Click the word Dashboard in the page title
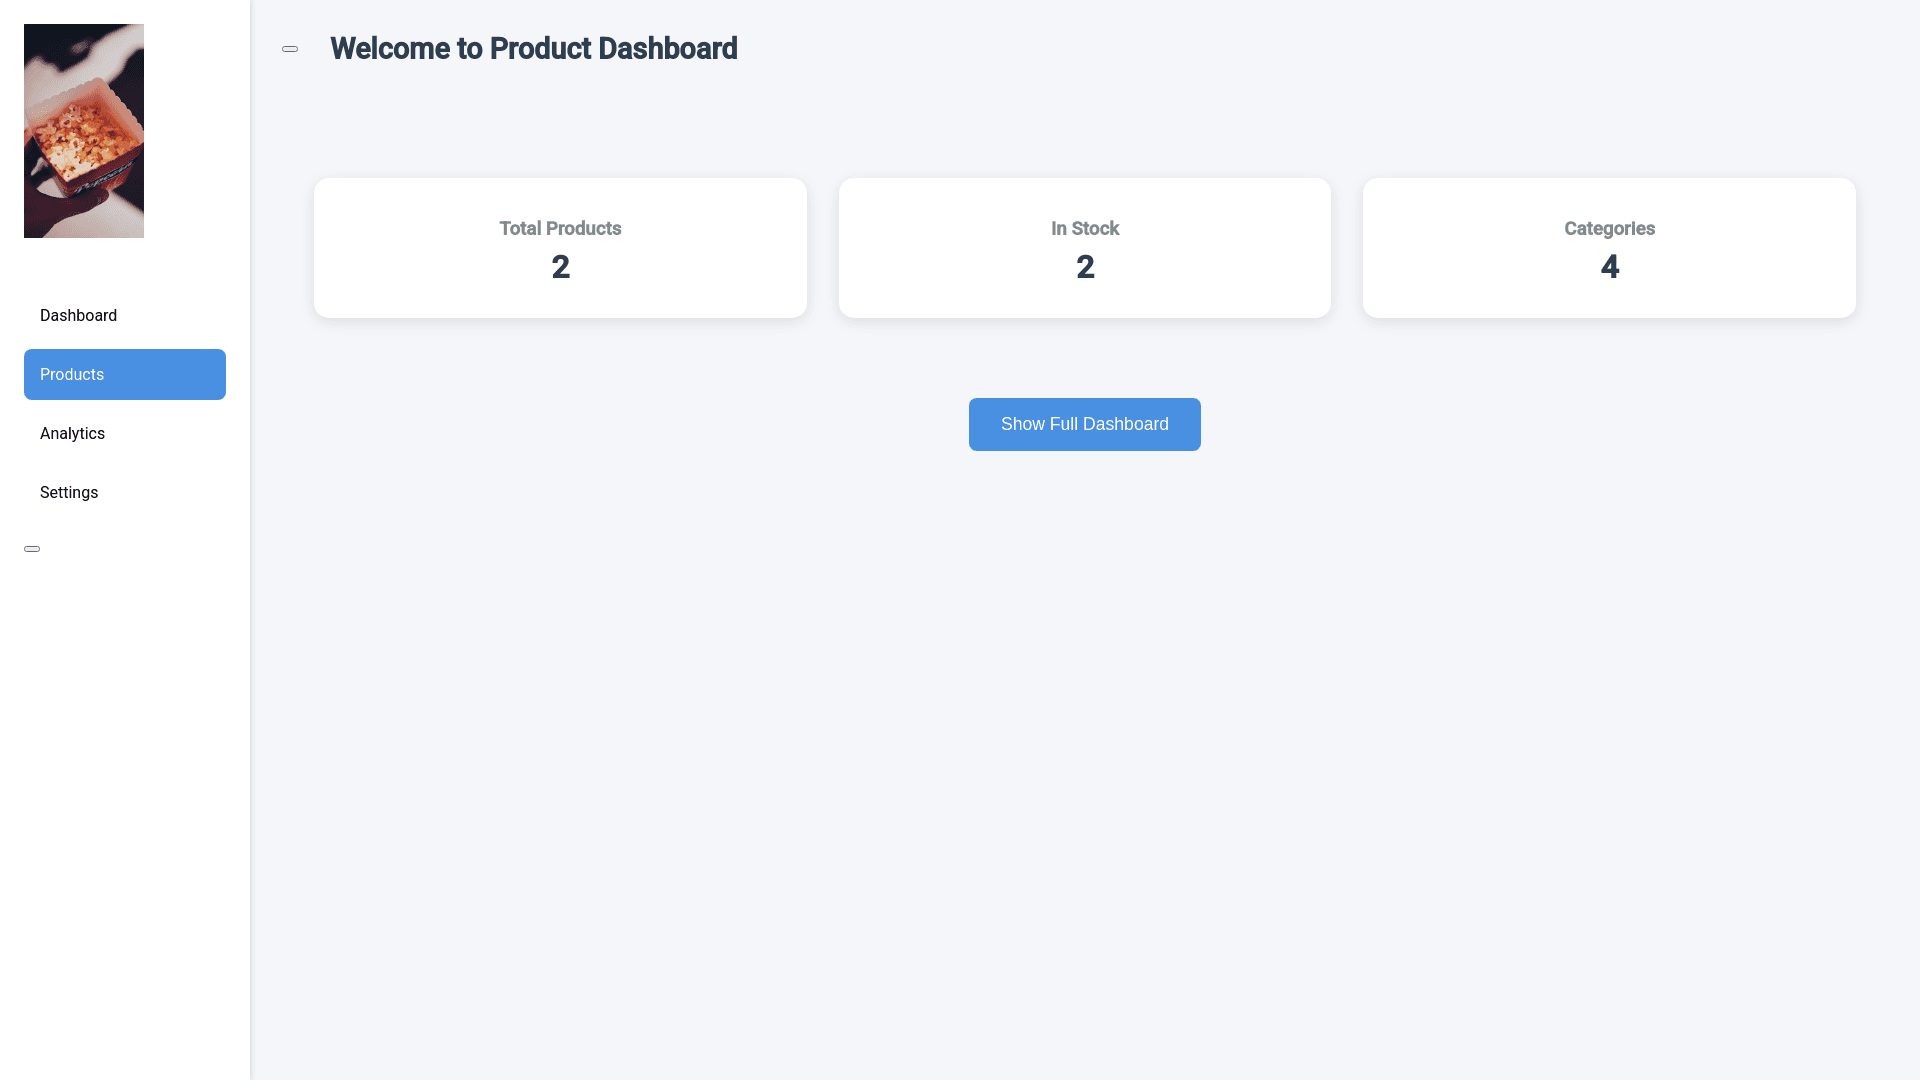The height and width of the screenshot is (1080, 1920). pos(667,49)
